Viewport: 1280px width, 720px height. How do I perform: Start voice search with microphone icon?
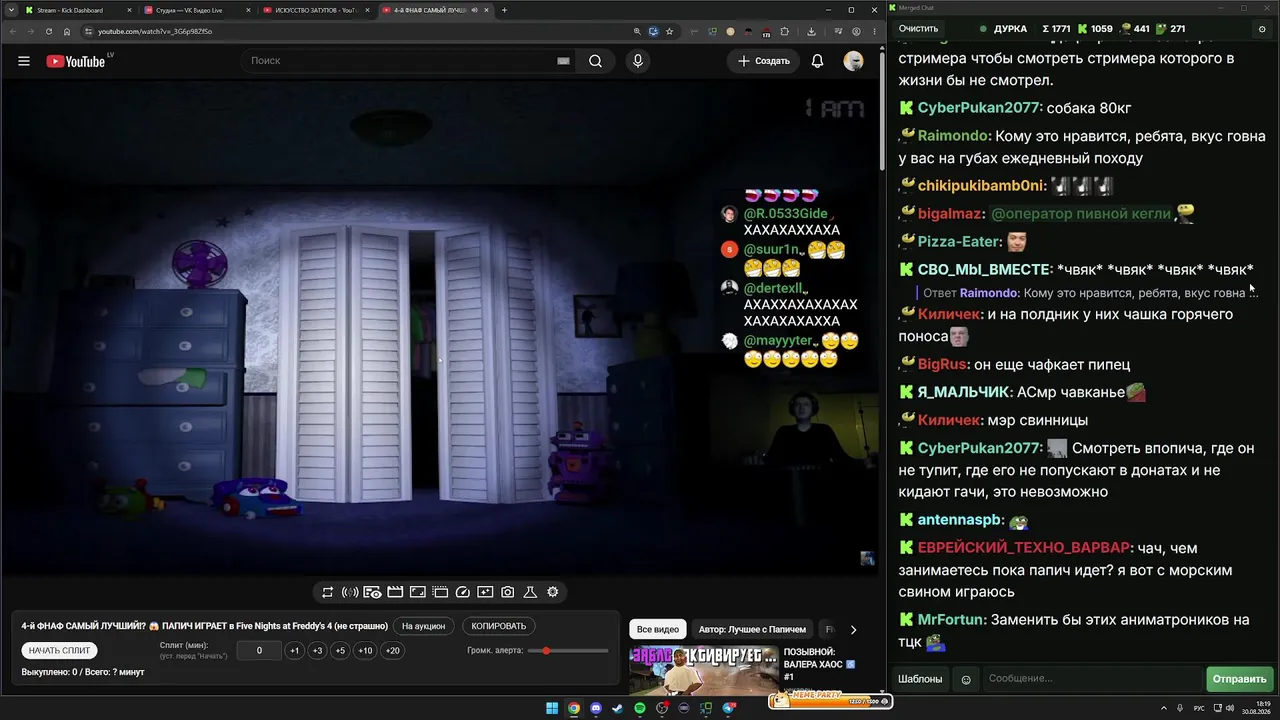(x=638, y=61)
